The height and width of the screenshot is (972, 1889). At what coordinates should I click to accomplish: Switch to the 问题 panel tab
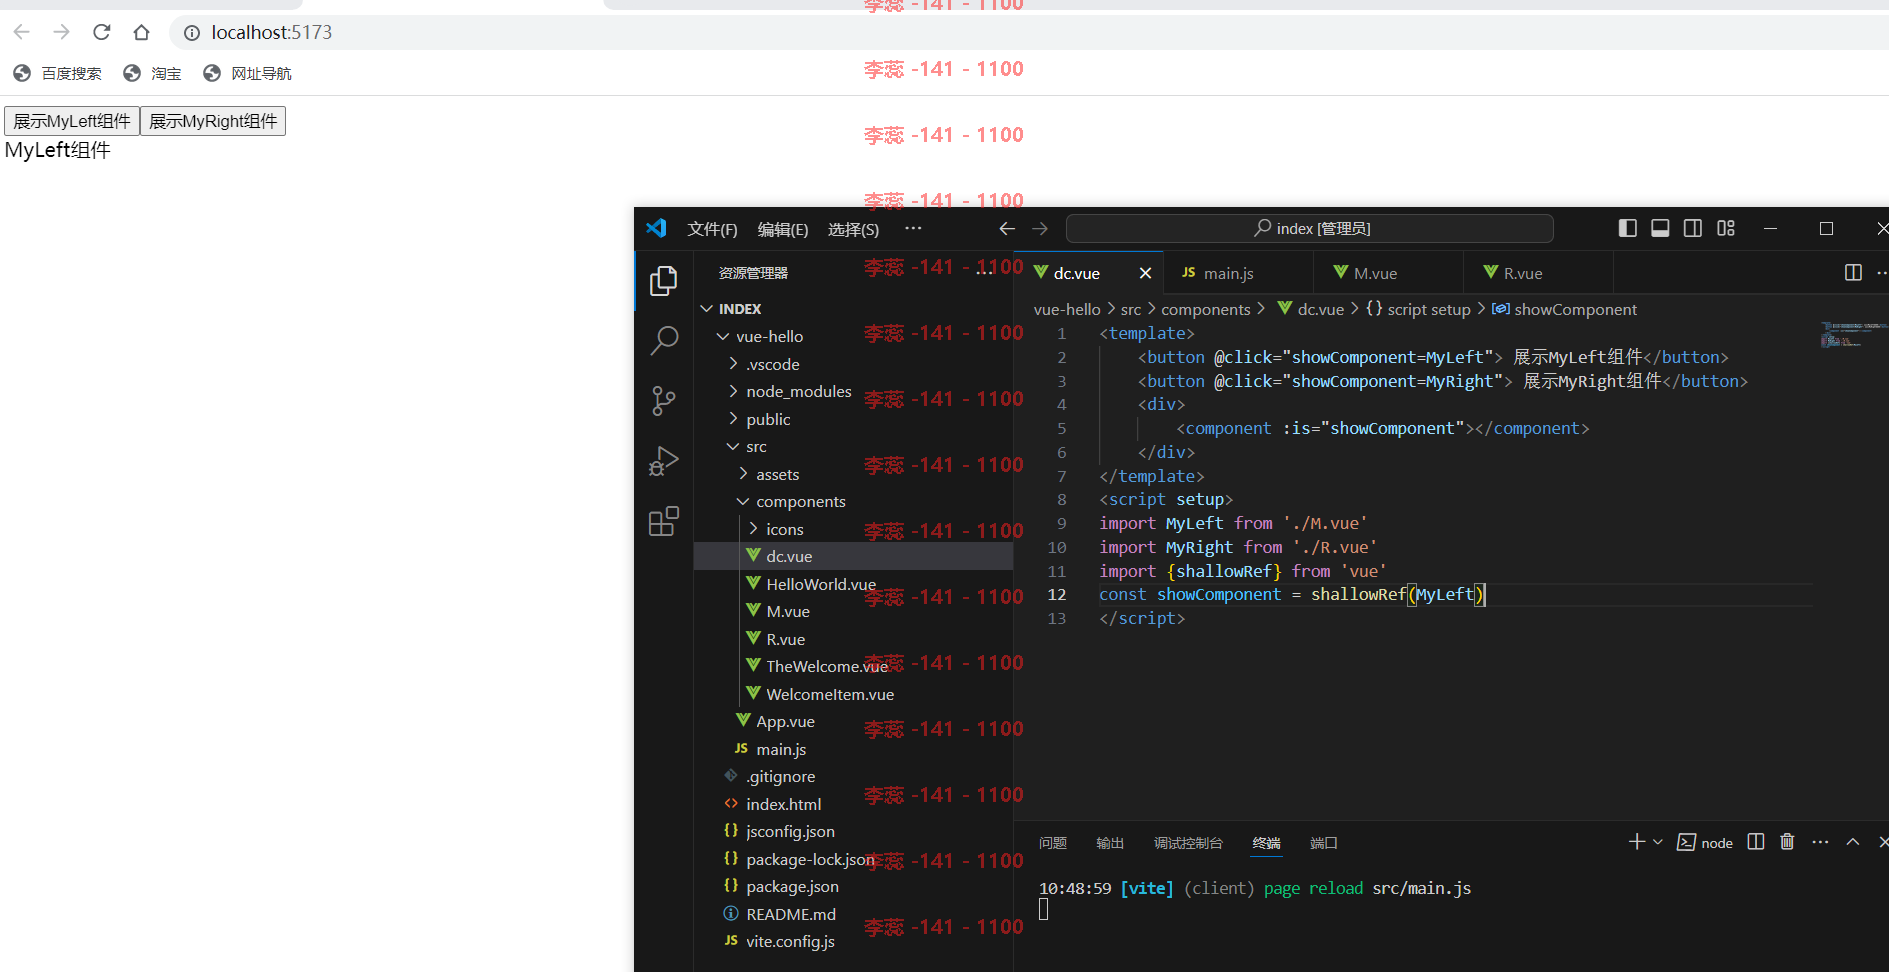tap(1053, 843)
